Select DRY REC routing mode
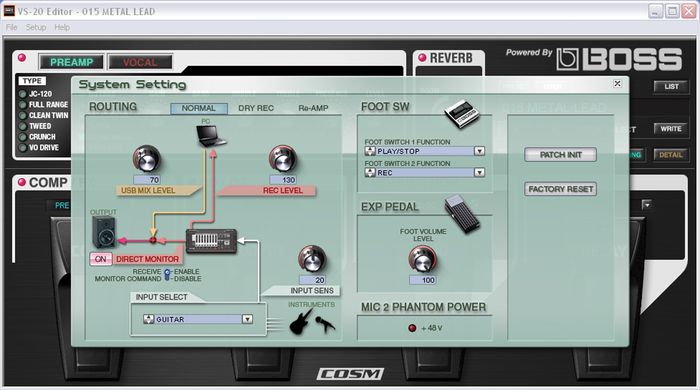Screen dimensions: 700x390 [256, 108]
